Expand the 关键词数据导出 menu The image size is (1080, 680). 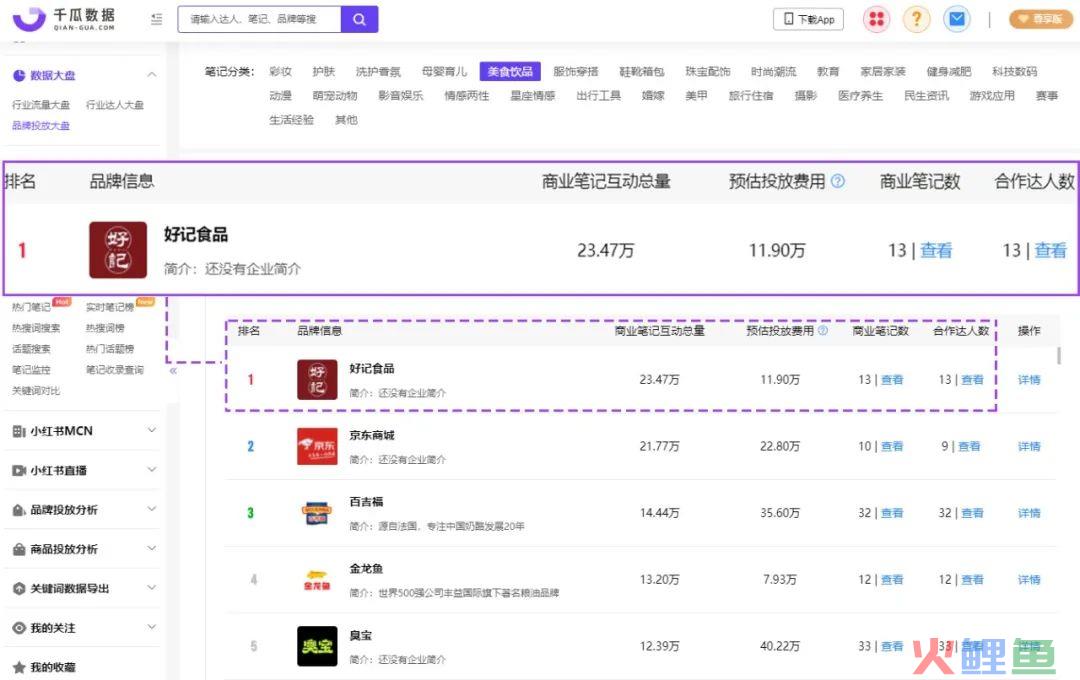152,587
